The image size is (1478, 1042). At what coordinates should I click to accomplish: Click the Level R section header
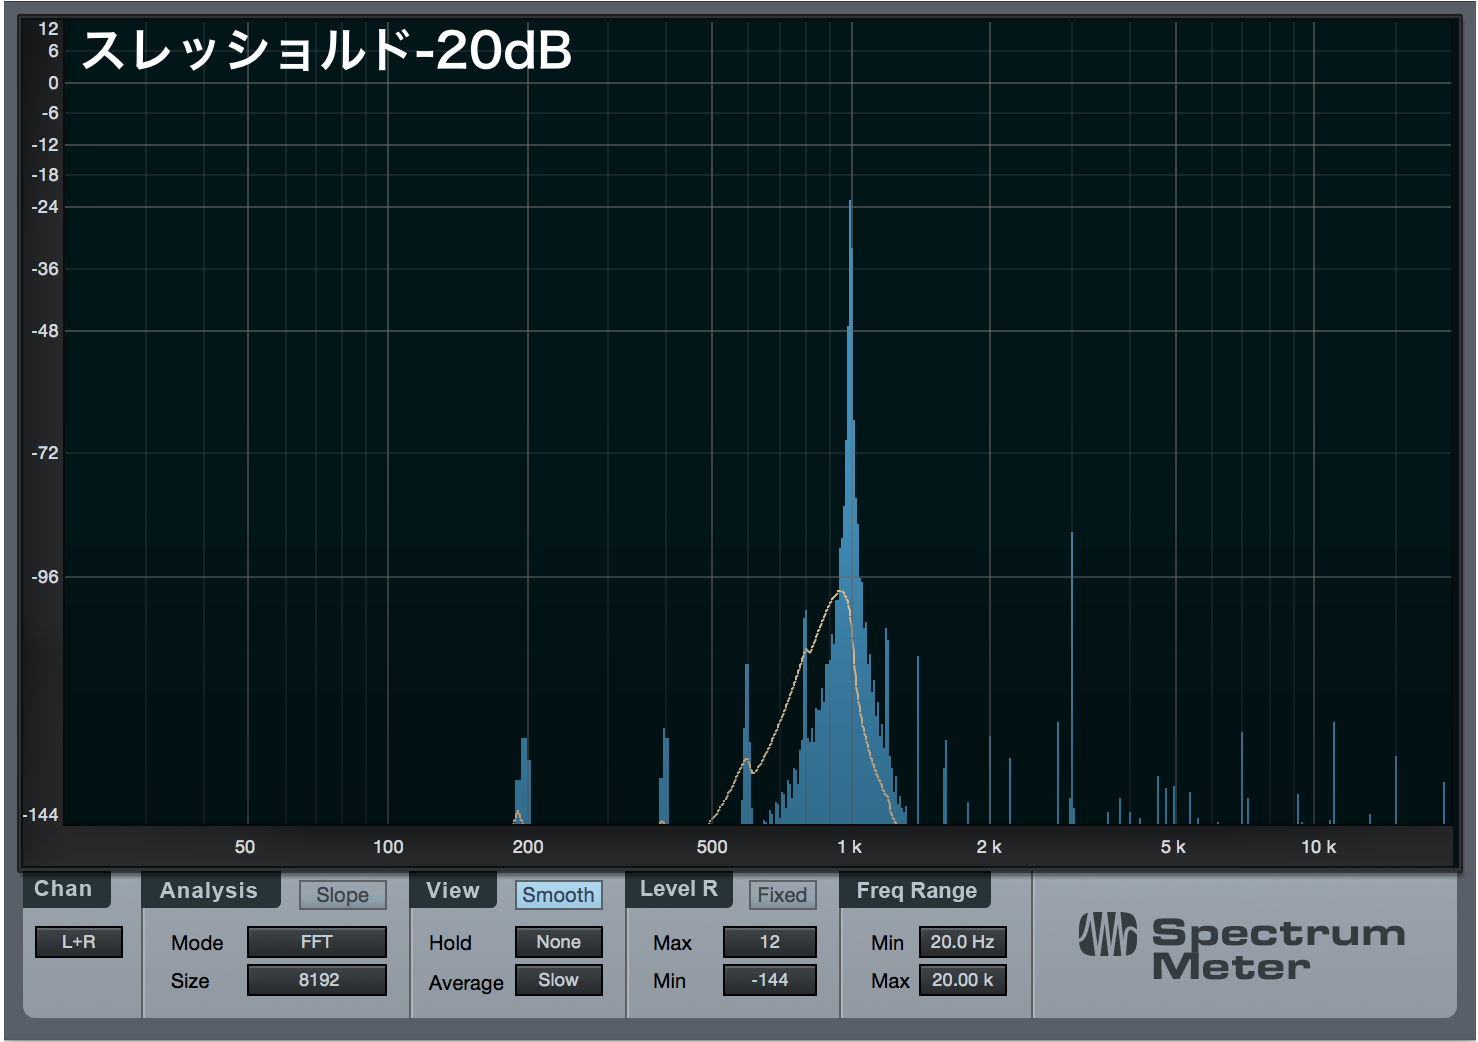(x=679, y=889)
